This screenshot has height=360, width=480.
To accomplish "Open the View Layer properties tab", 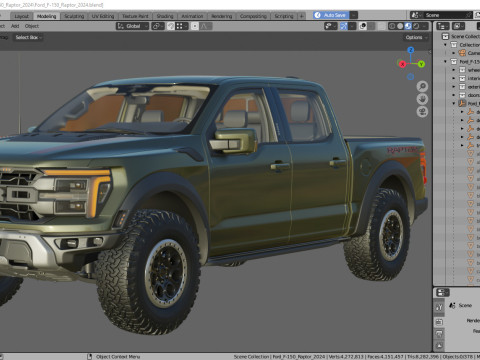I will [439, 346].
